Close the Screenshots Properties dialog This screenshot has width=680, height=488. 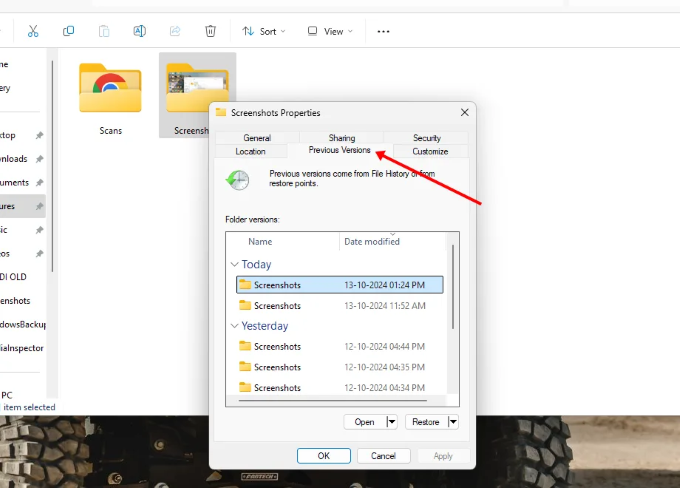pos(464,112)
